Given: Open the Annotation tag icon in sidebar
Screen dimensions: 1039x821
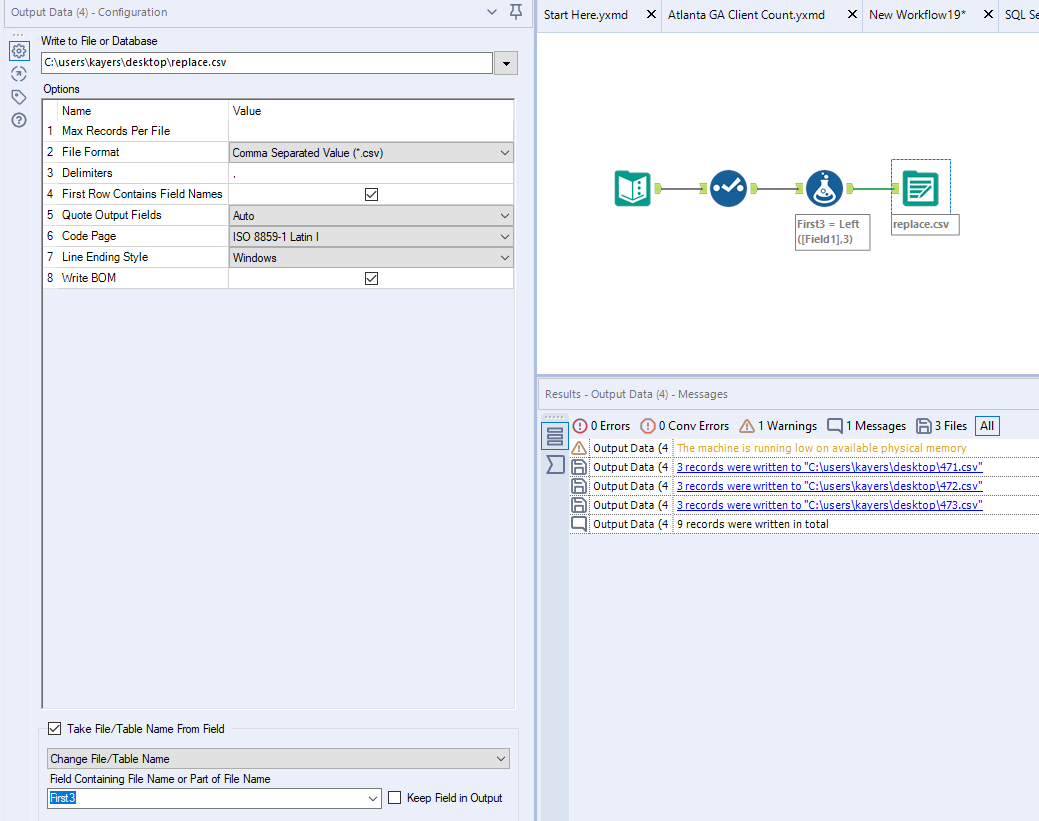Looking at the screenshot, I should pyautogui.click(x=18, y=96).
